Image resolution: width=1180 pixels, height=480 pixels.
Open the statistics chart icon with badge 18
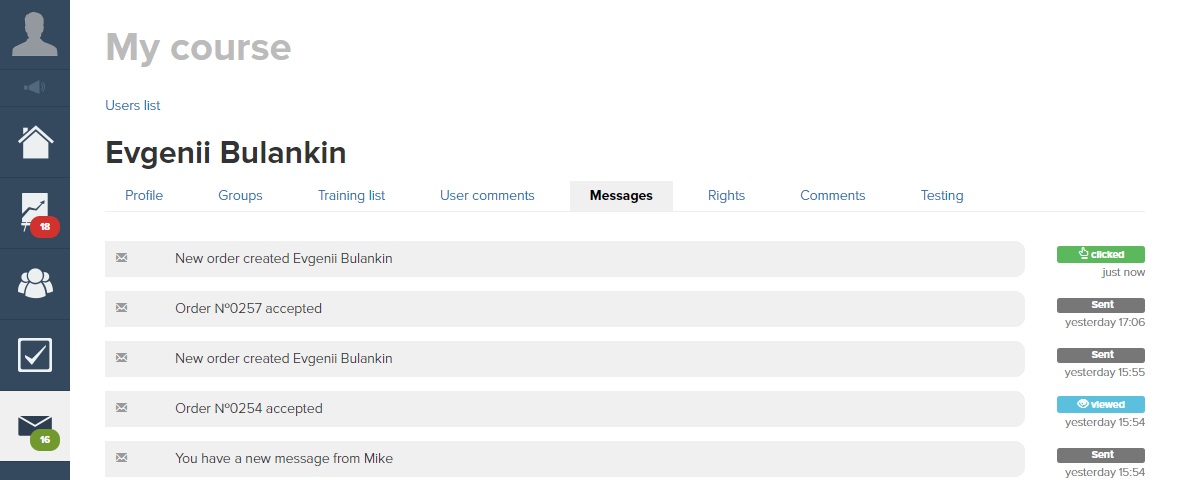(35, 214)
